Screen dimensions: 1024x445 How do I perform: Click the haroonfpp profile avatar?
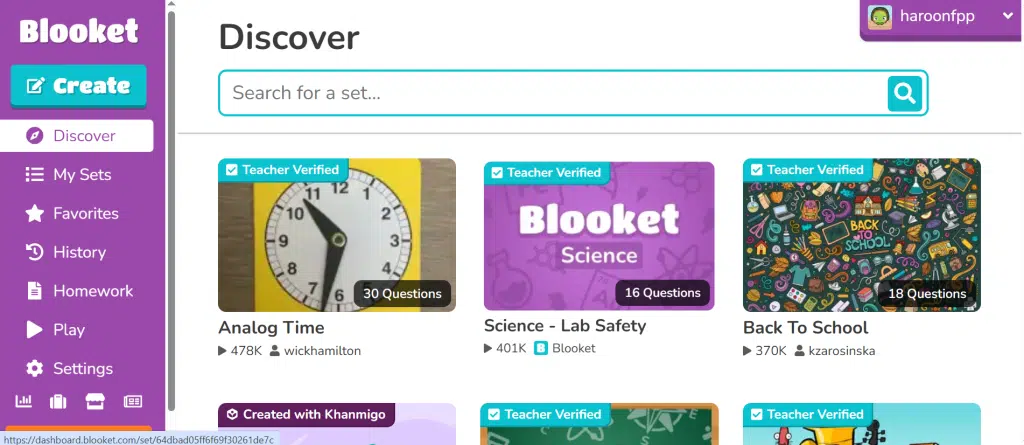tap(880, 17)
